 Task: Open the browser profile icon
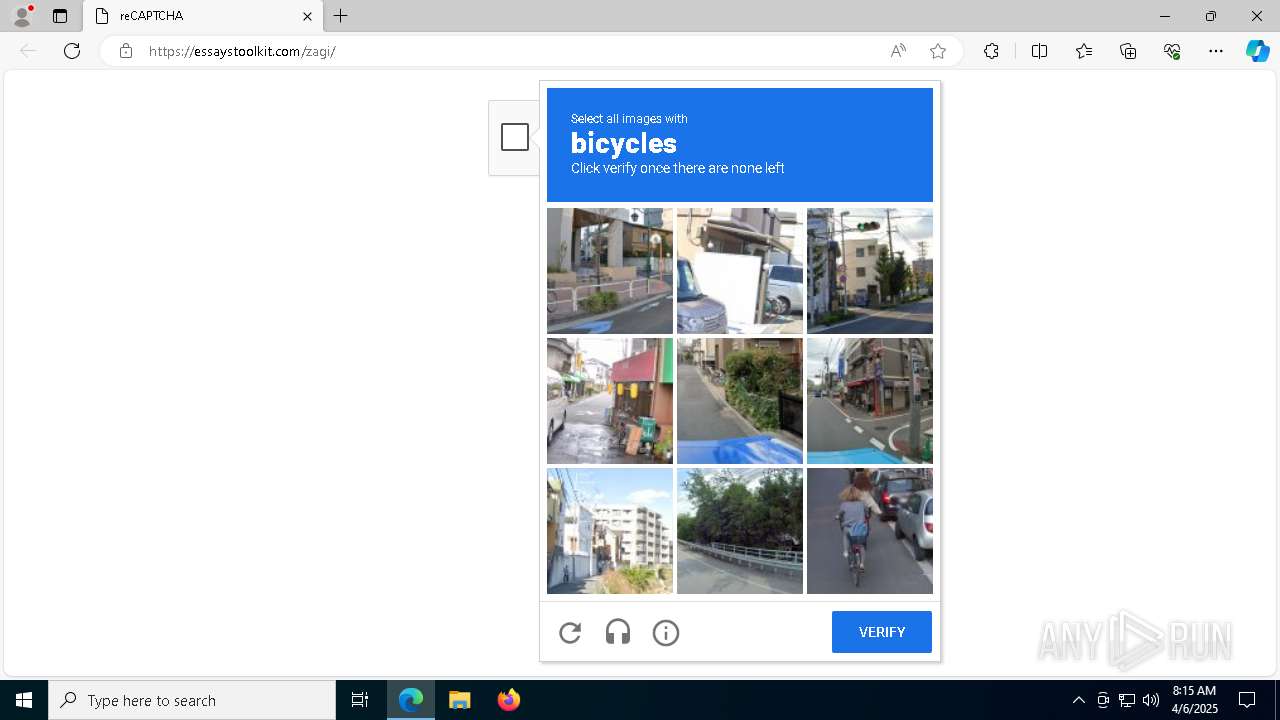(22, 16)
